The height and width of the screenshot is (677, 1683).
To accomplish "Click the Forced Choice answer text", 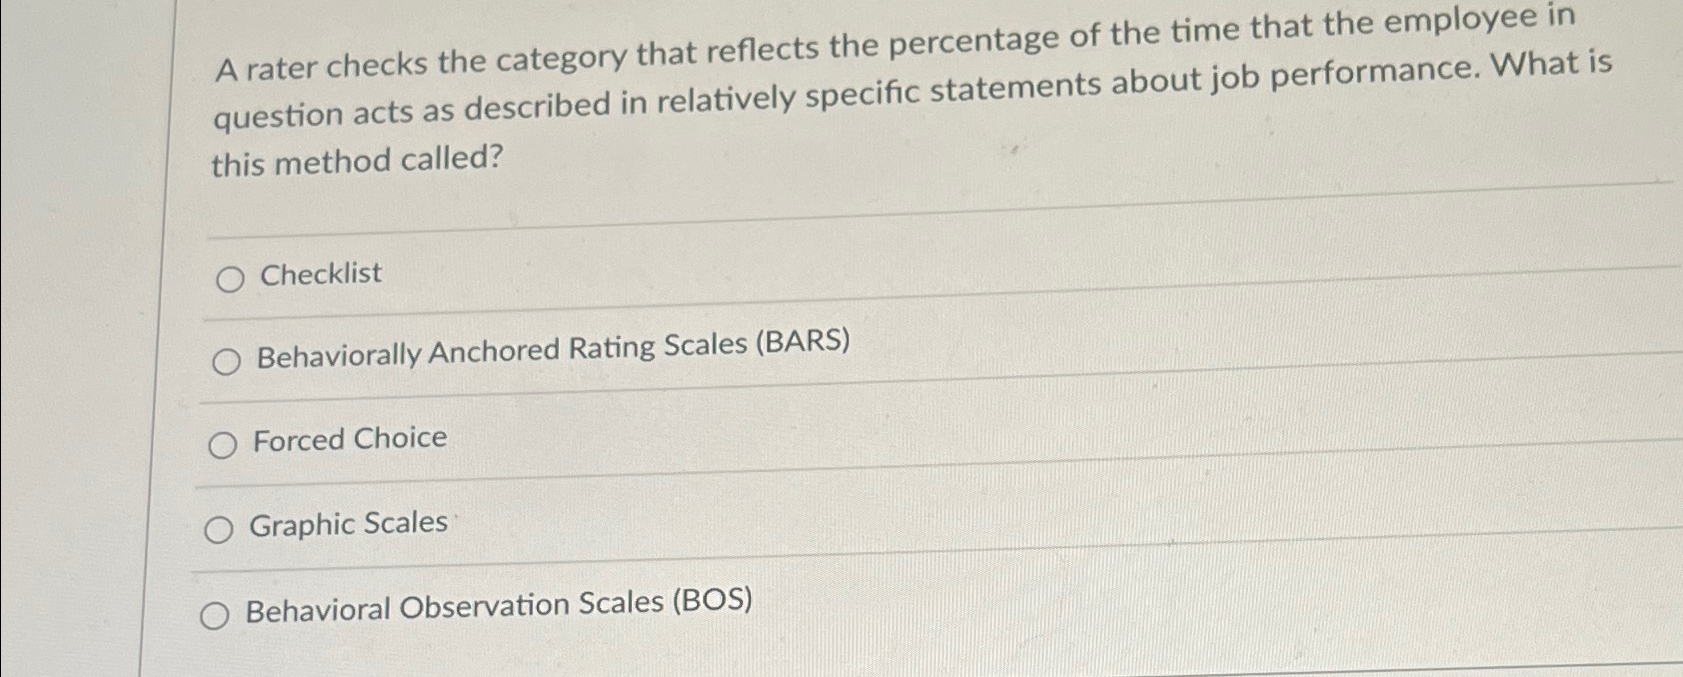I will coord(350,438).
